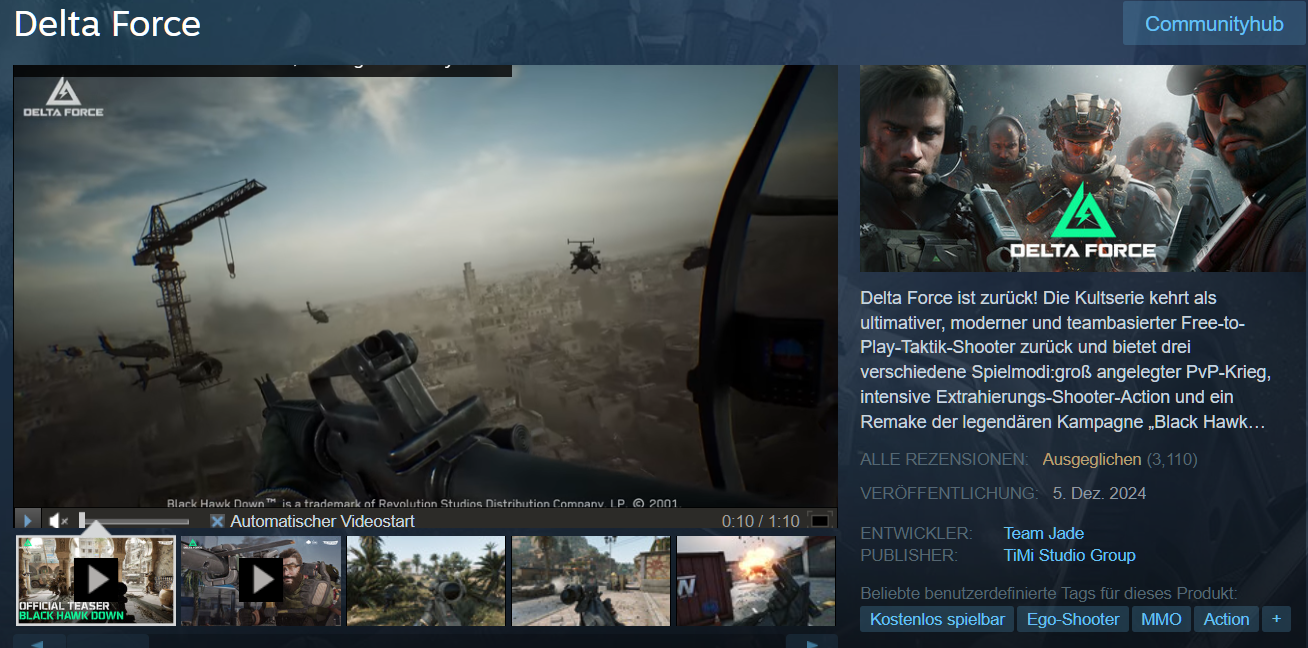
Task: Uncheck Automatischer Videostart
Action: click(217, 521)
